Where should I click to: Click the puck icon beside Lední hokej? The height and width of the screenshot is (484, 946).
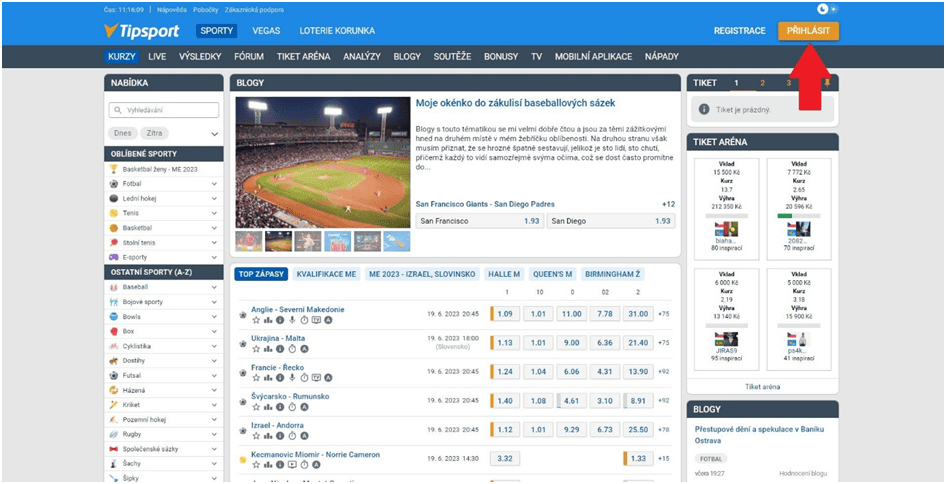coord(113,199)
